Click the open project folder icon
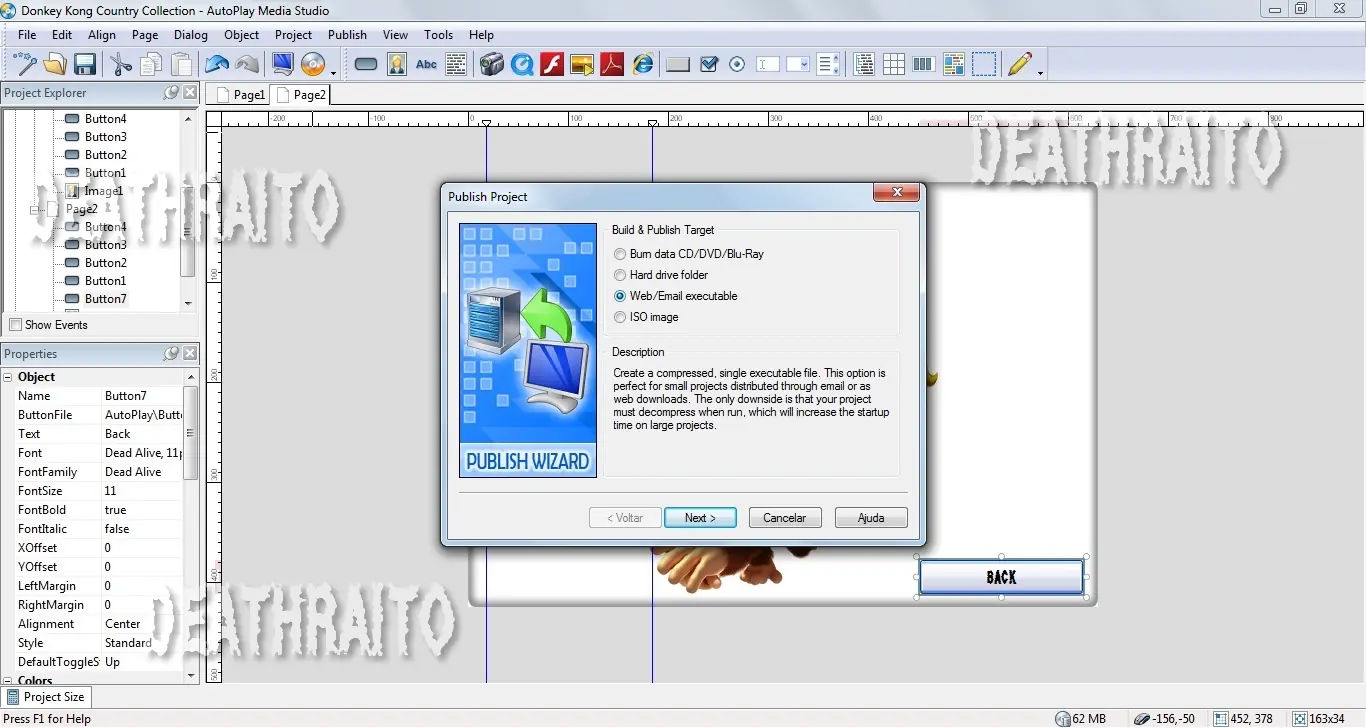 tap(55, 65)
